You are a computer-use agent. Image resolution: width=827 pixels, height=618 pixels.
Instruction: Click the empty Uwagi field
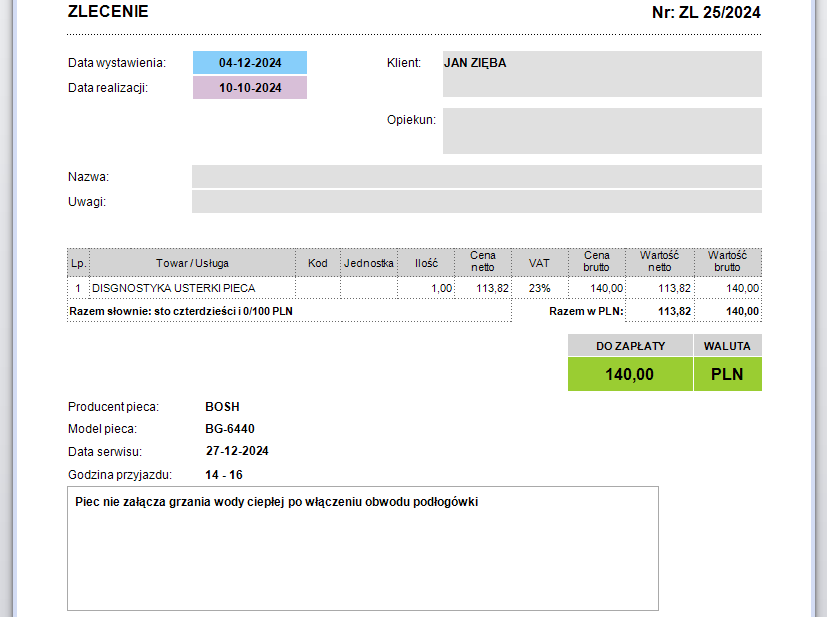click(x=476, y=202)
